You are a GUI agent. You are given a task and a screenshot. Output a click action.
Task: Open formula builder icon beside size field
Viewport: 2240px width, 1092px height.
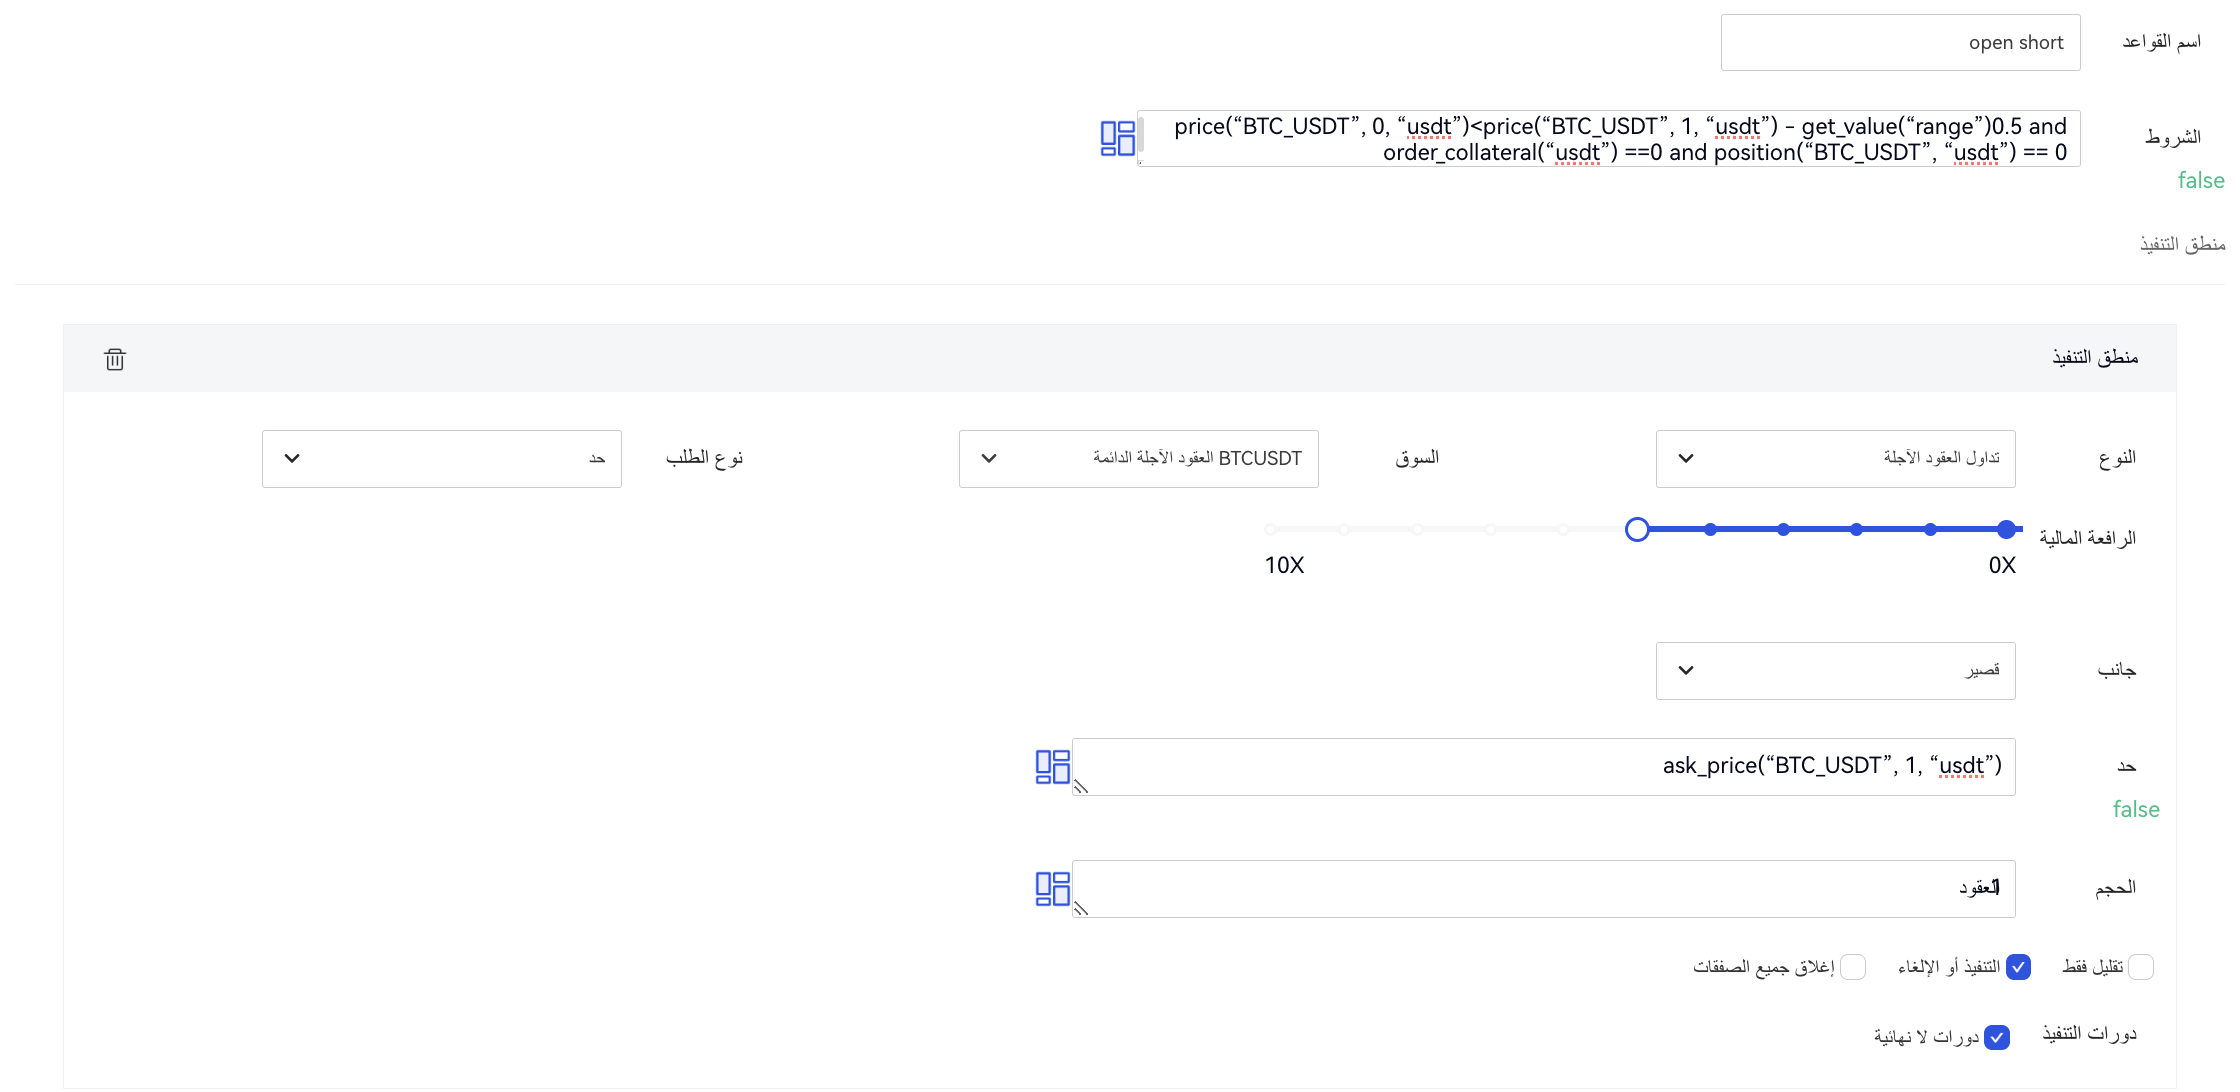(x=1052, y=888)
